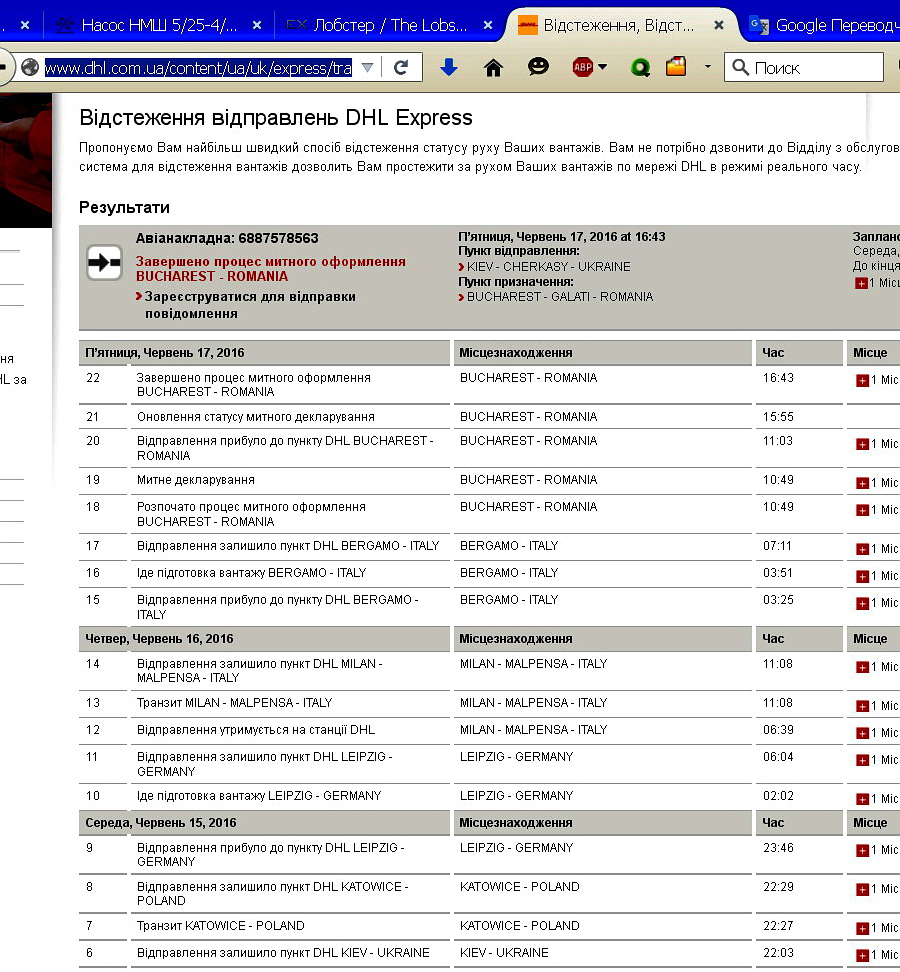
Task: Click the Adblock Plus ABP icon
Action: [x=583, y=67]
